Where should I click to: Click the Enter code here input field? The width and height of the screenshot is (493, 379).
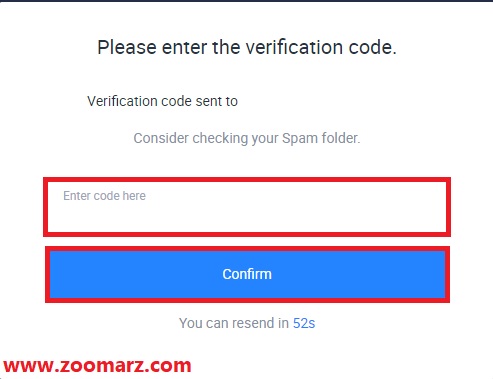247,207
